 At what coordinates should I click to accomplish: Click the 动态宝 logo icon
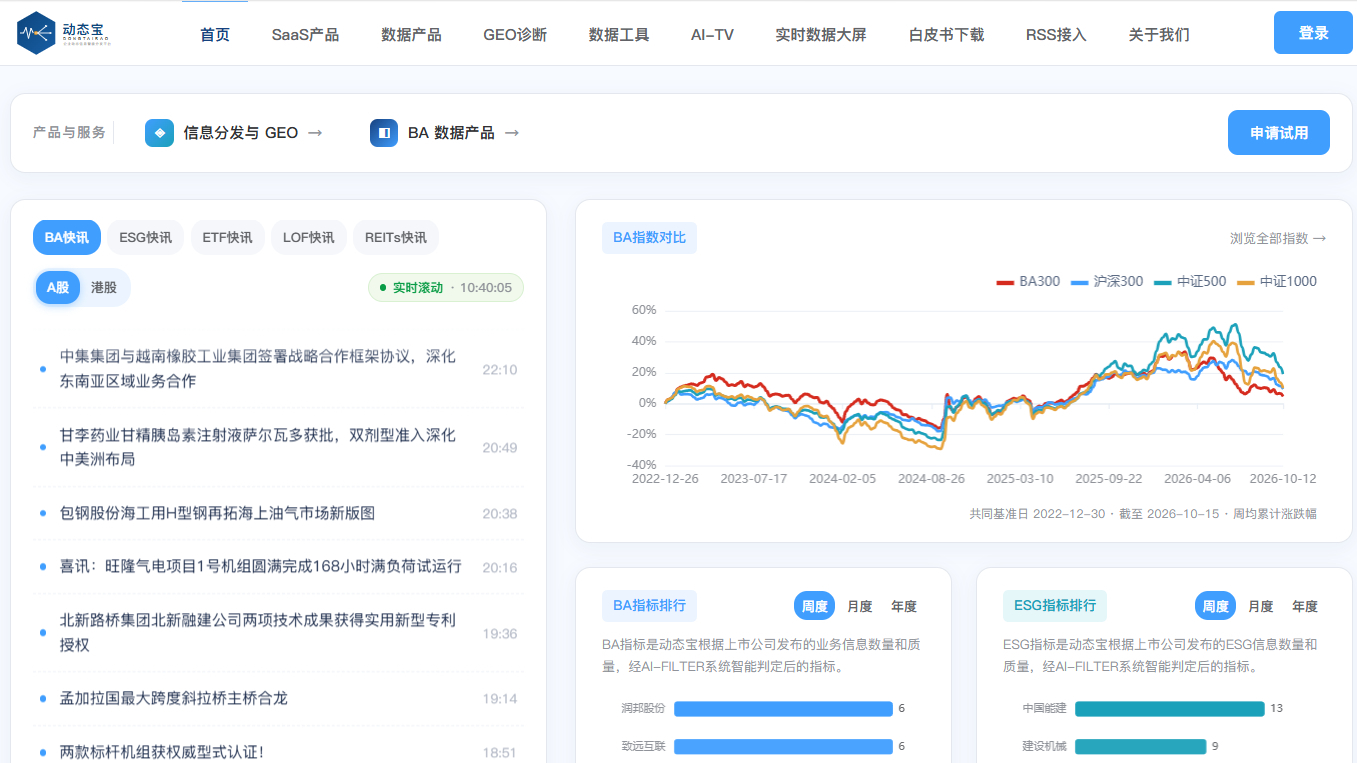click(x=37, y=33)
